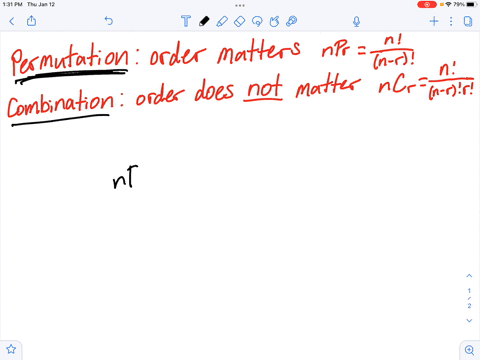Go to next page with down chevron

tap(469, 320)
